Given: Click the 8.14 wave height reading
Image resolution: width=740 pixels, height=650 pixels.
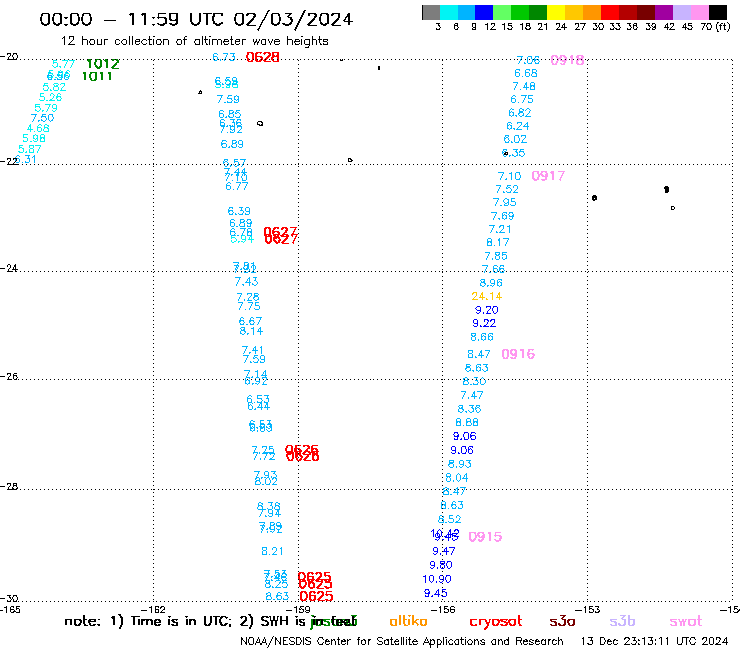Looking at the screenshot, I should click(x=251, y=331).
